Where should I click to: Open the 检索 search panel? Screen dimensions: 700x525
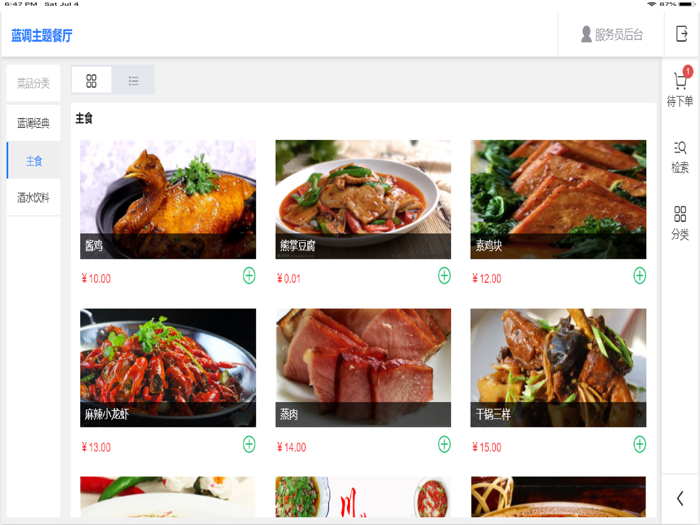coord(680,157)
